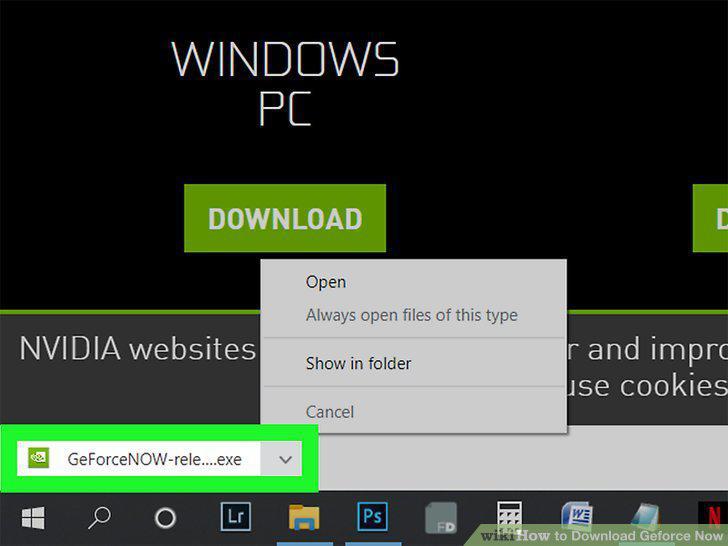Click the green DOWNLOAD button for Windows PC
This screenshot has width=728, height=546.
pos(285,218)
